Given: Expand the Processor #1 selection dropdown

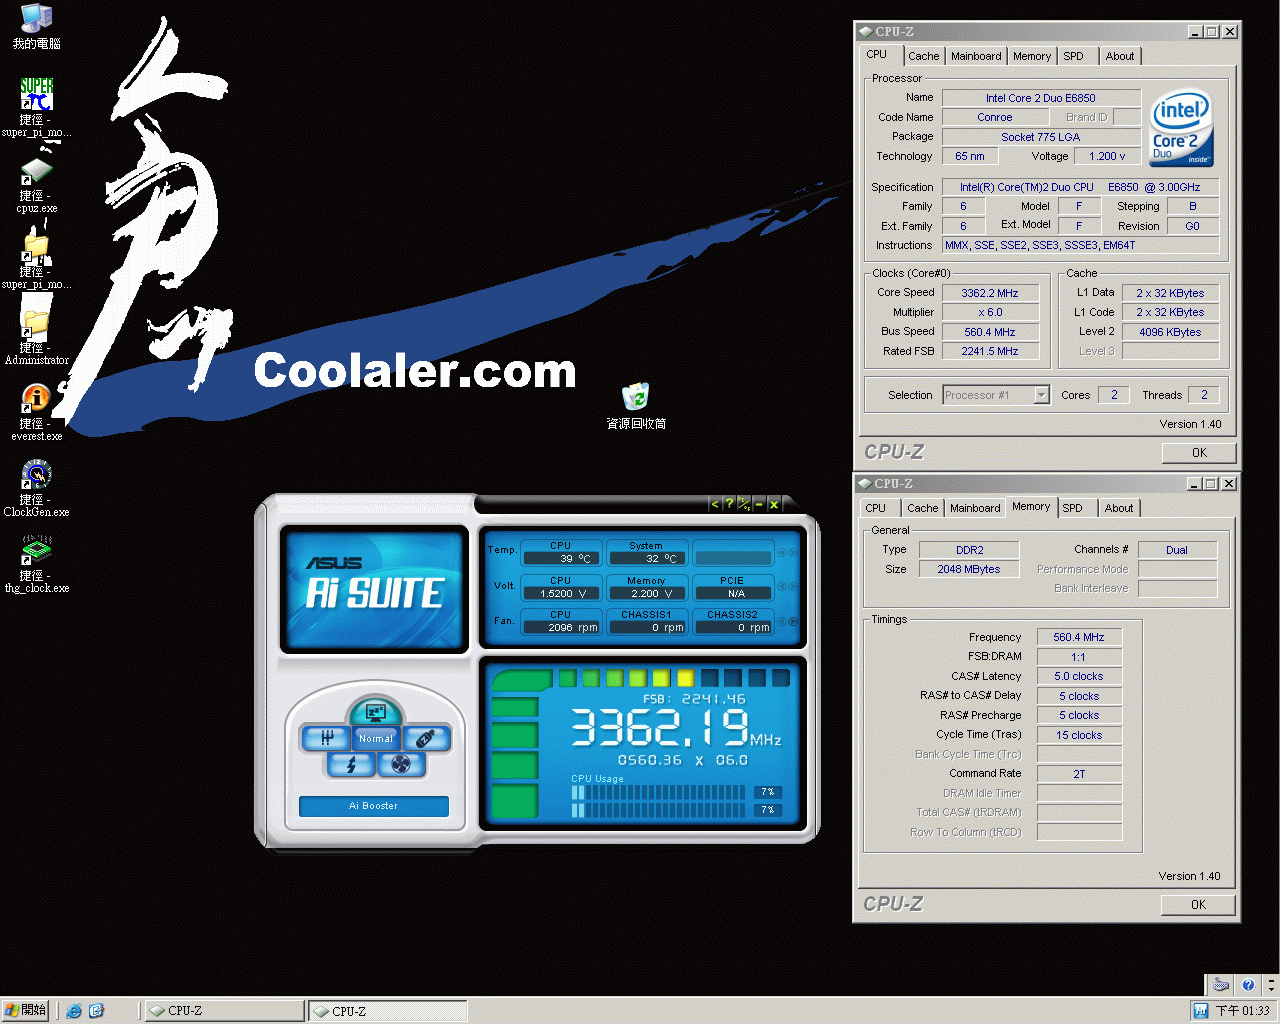Looking at the screenshot, I should pyautogui.click(x=1041, y=395).
